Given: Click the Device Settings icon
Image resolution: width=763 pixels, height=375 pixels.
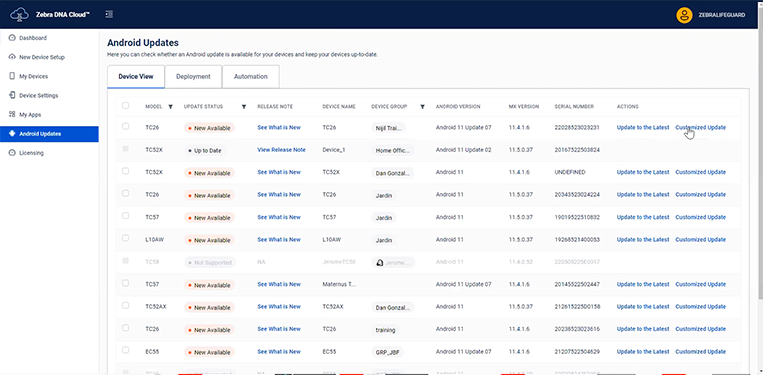Looking at the screenshot, I should [x=12, y=95].
